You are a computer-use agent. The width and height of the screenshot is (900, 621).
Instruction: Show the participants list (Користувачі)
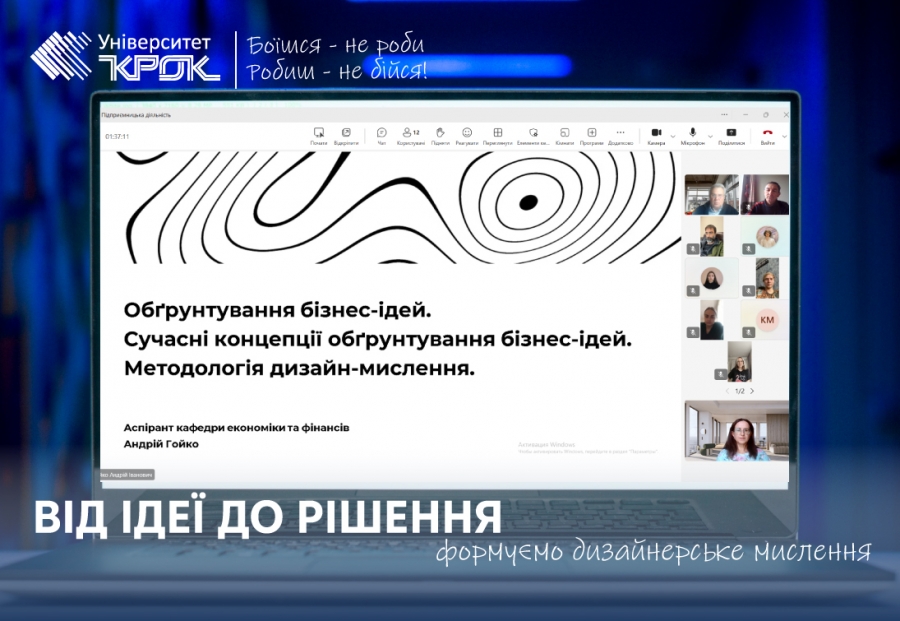point(410,133)
